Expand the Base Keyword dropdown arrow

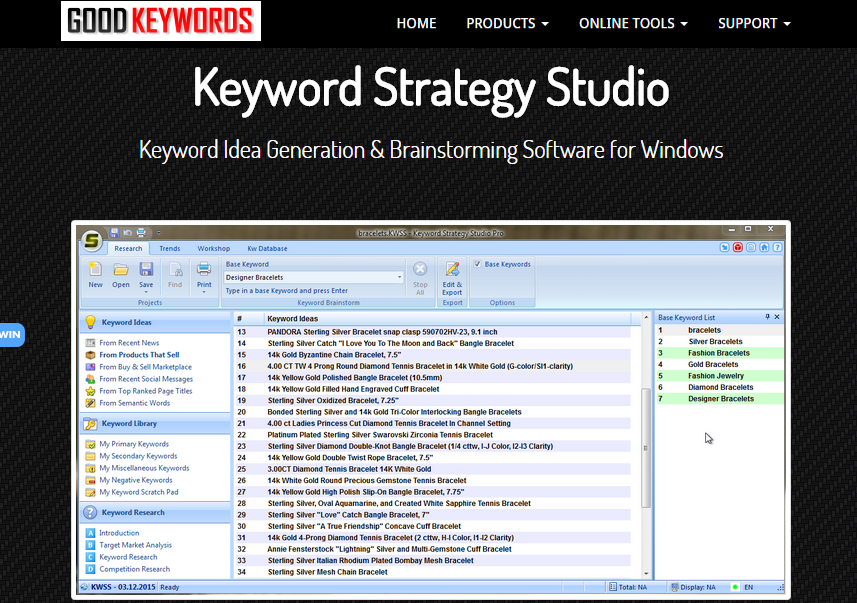400,277
